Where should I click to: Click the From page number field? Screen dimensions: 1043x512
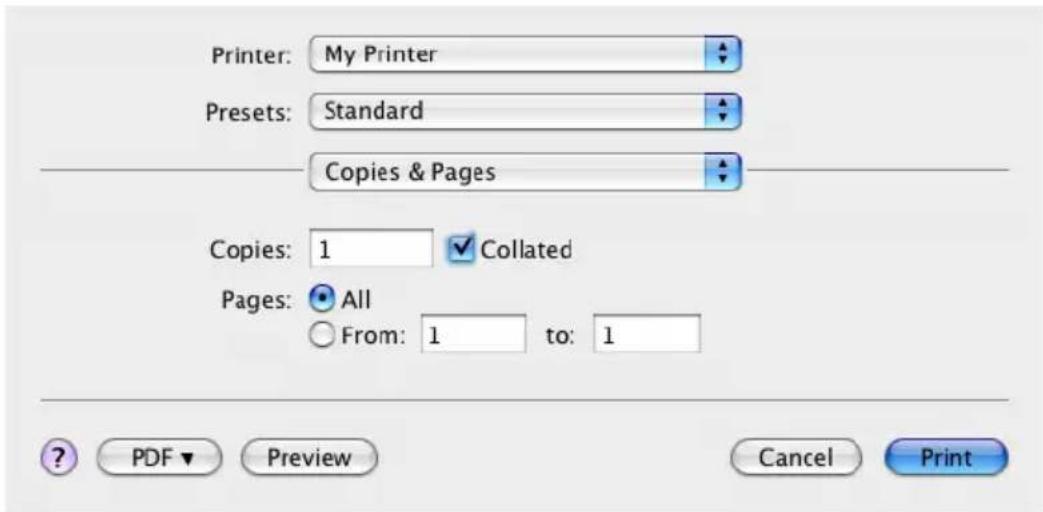click(x=474, y=334)
